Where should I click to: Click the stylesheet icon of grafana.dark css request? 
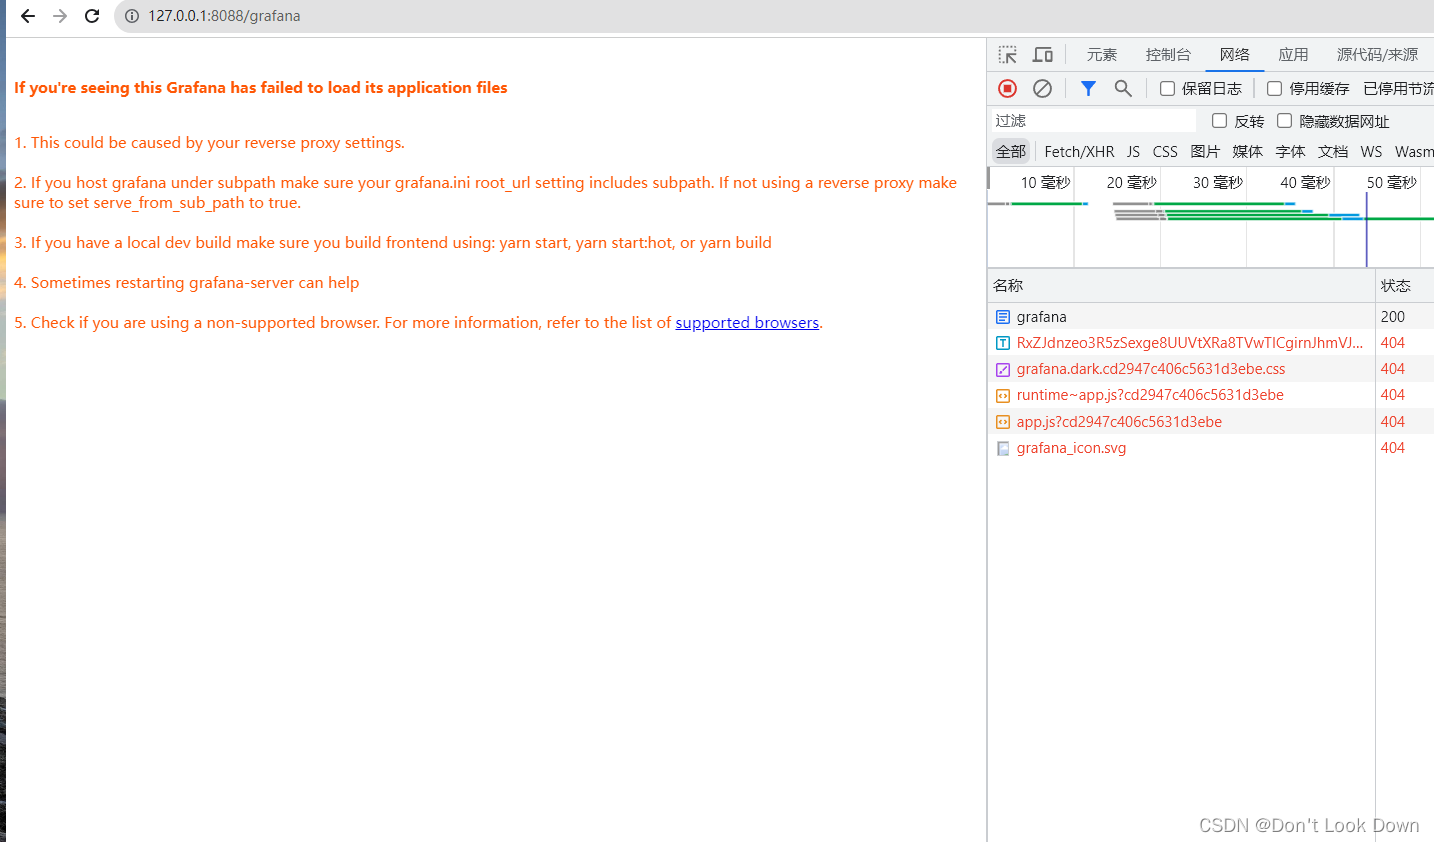click(1003, 369)
